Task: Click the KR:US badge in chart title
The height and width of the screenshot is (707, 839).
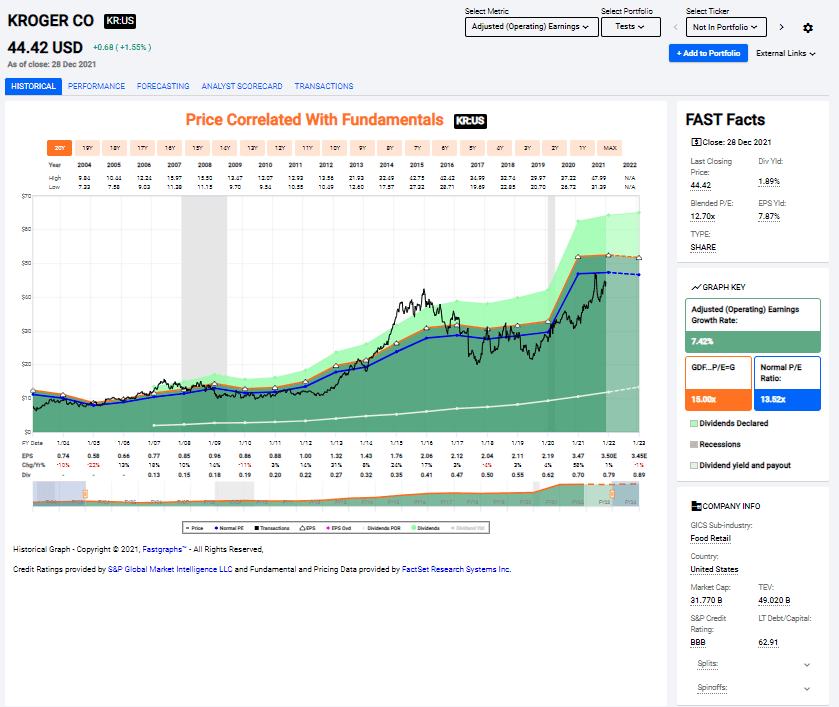Action: pos(470,121)
